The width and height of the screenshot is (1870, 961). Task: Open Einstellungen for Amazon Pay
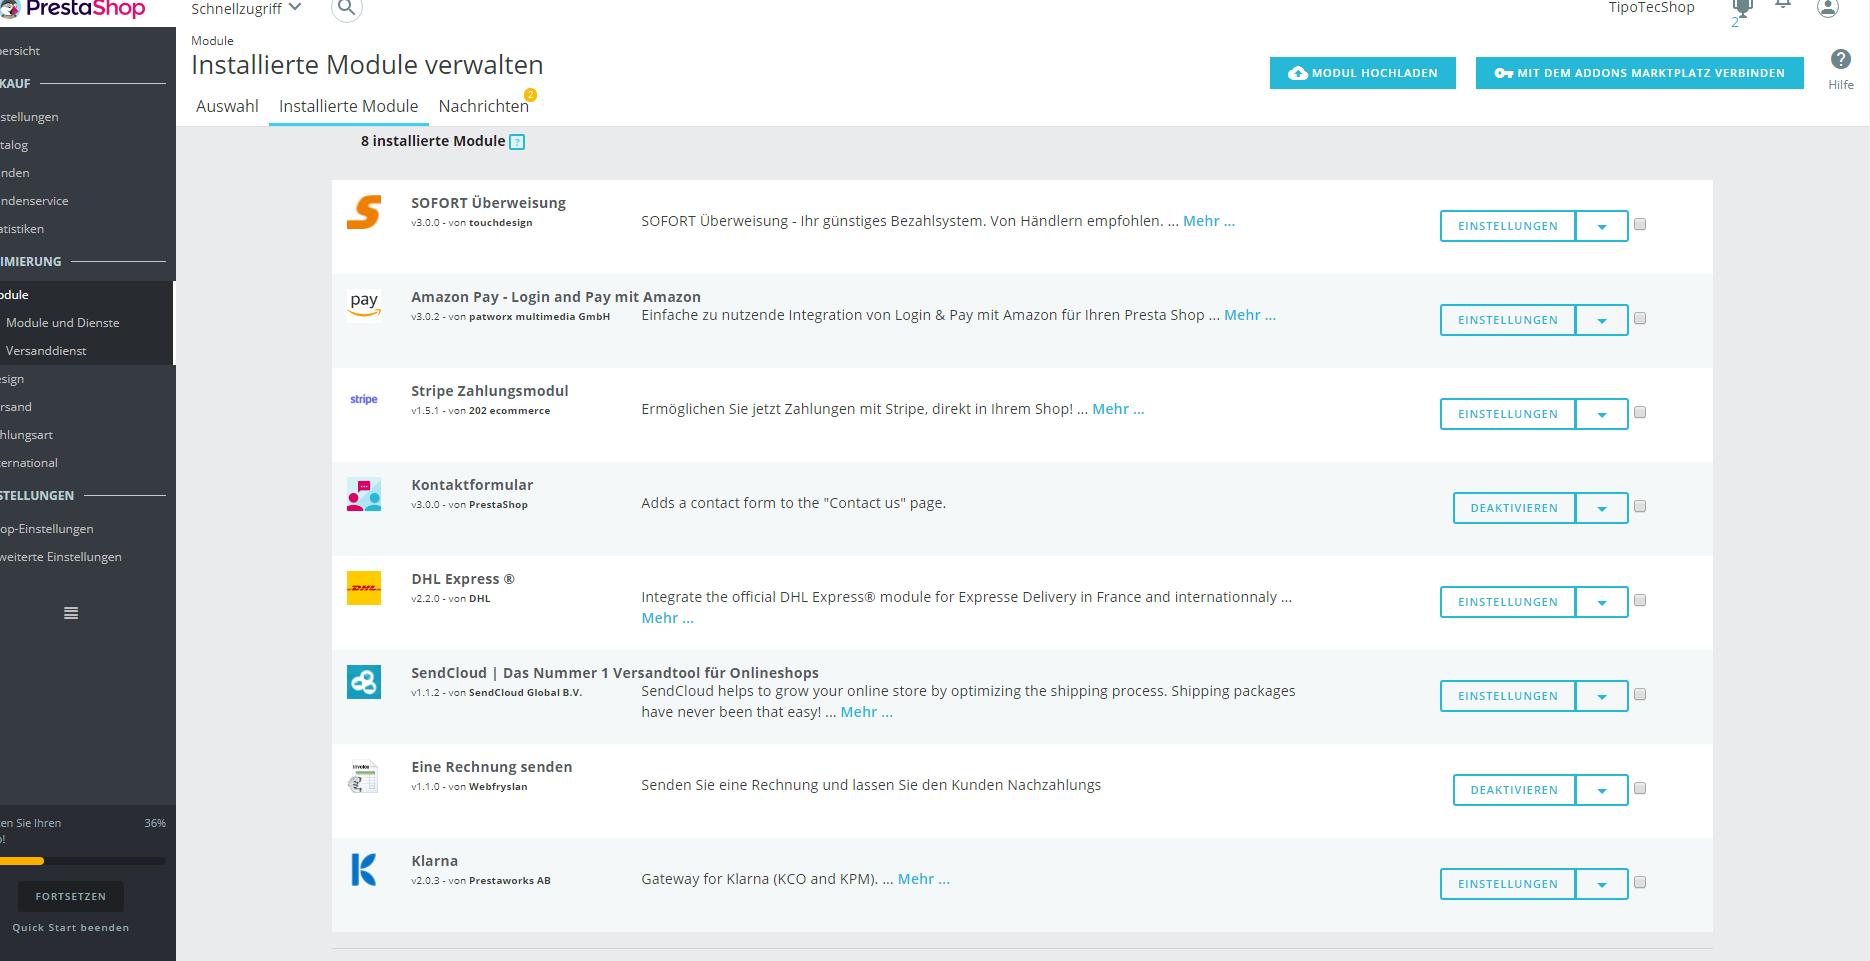[x=1508, y=320]
